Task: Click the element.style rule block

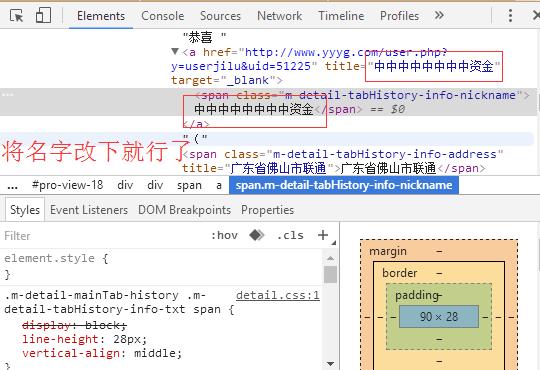Action: point(161,266)
